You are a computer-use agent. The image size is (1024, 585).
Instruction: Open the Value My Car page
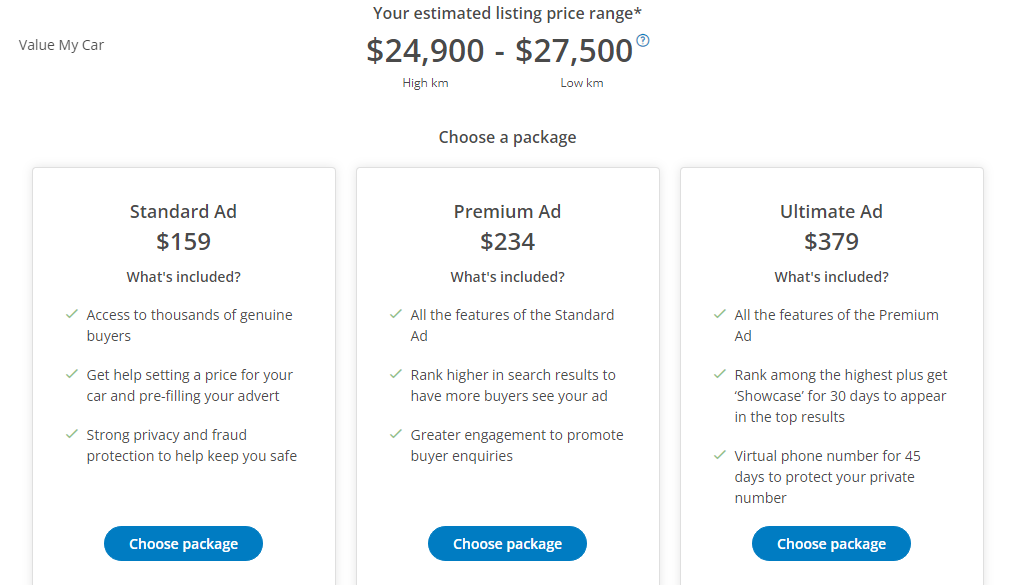point(61,44)
